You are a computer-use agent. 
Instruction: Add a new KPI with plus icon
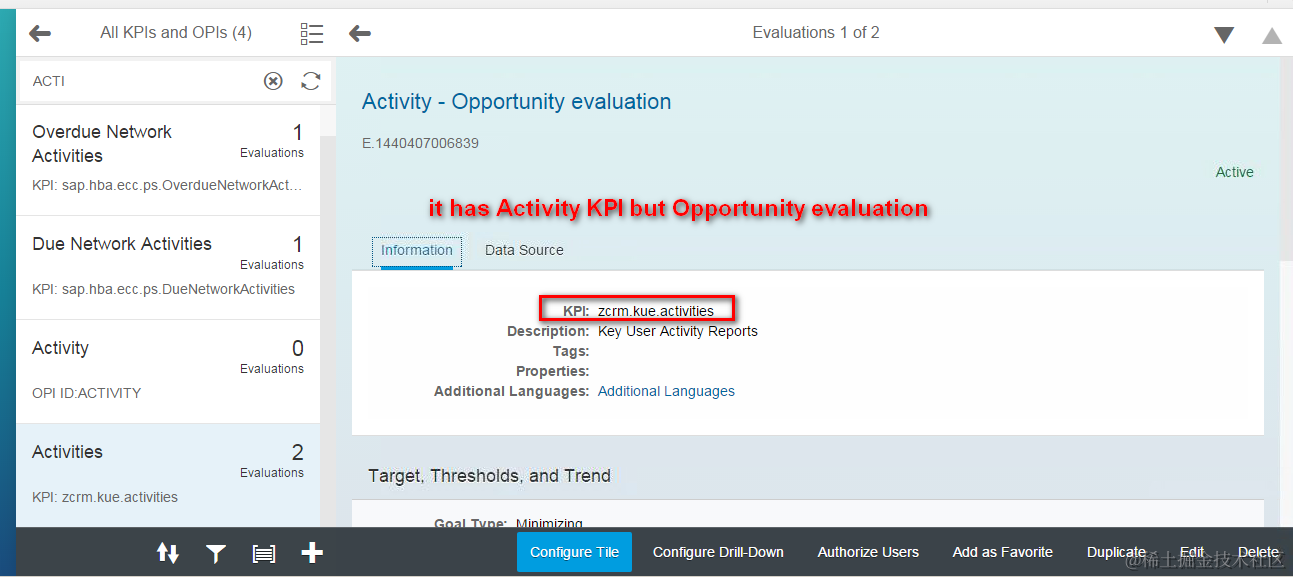[x=312, y=552]
